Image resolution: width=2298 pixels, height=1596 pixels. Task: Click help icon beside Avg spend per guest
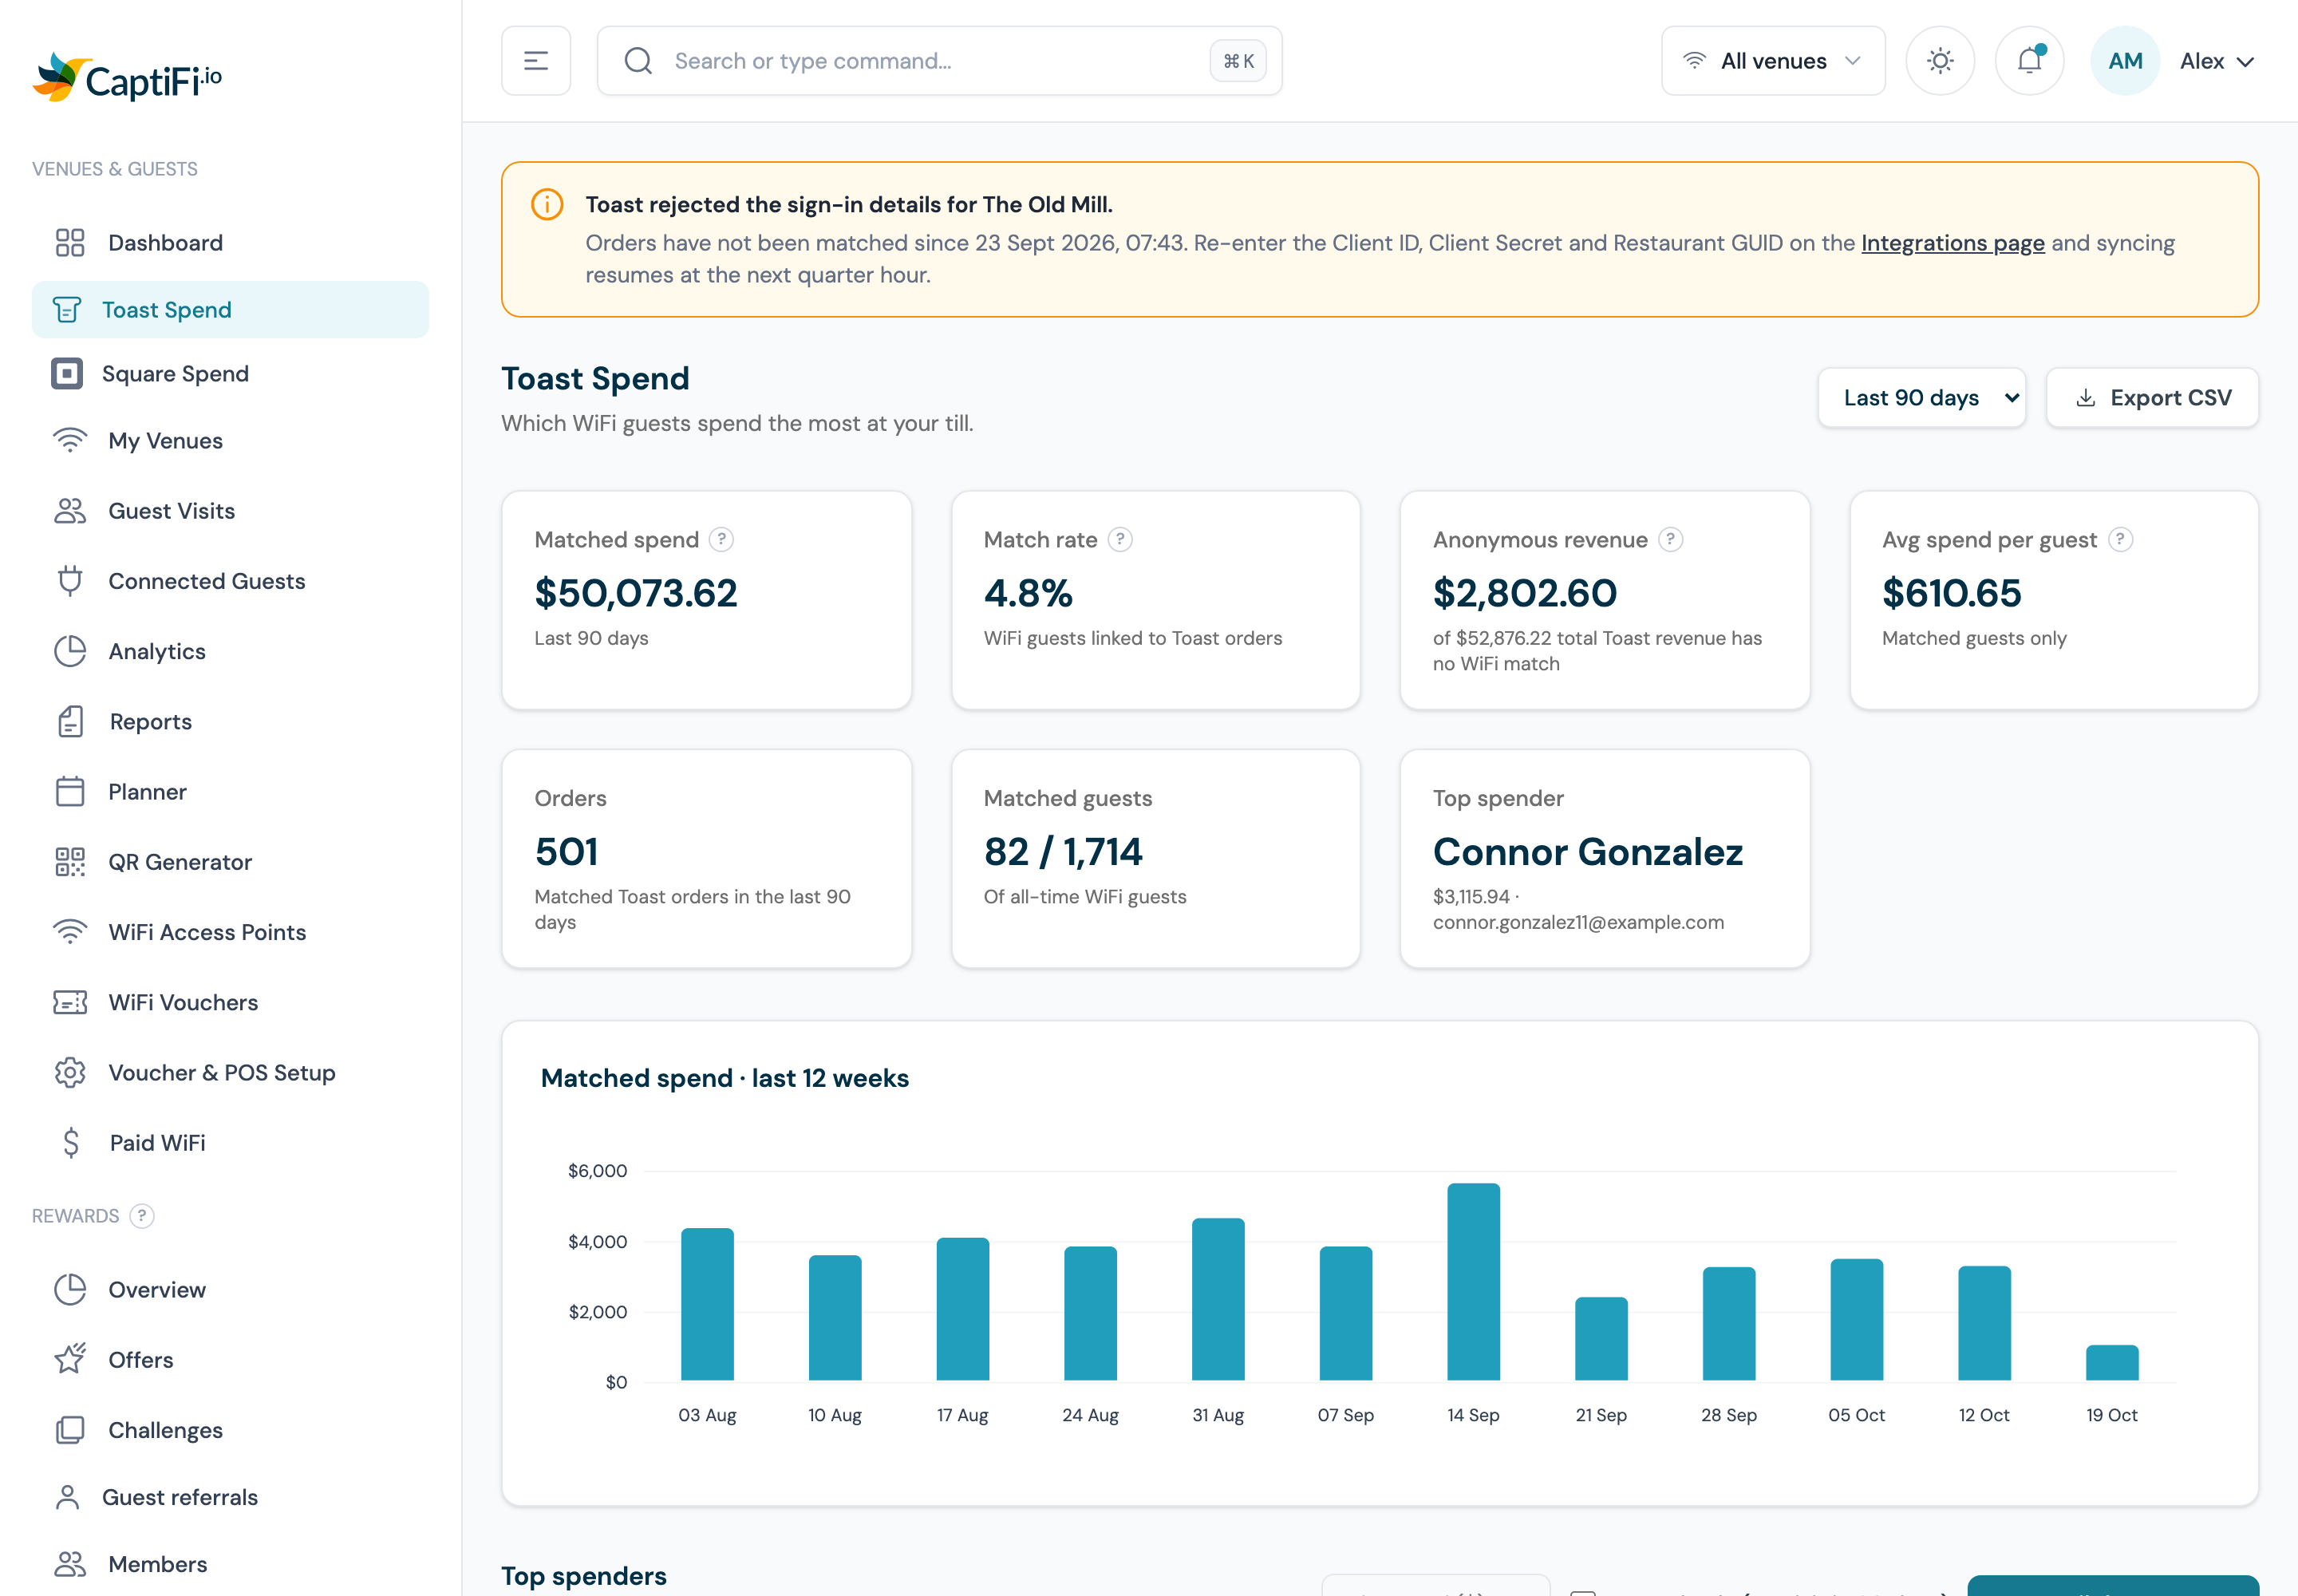coord(2120,540)
